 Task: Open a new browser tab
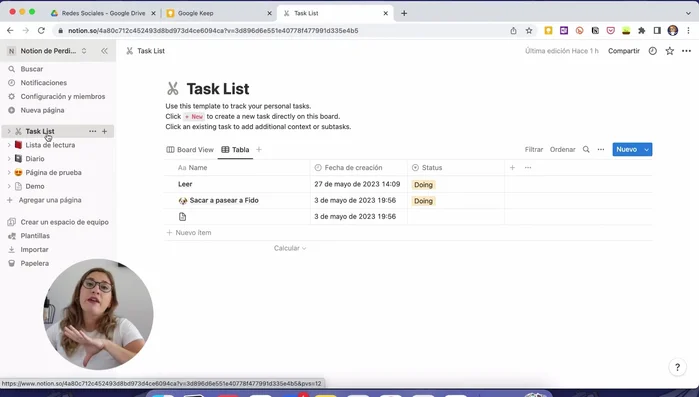click(x=404, y=13)
